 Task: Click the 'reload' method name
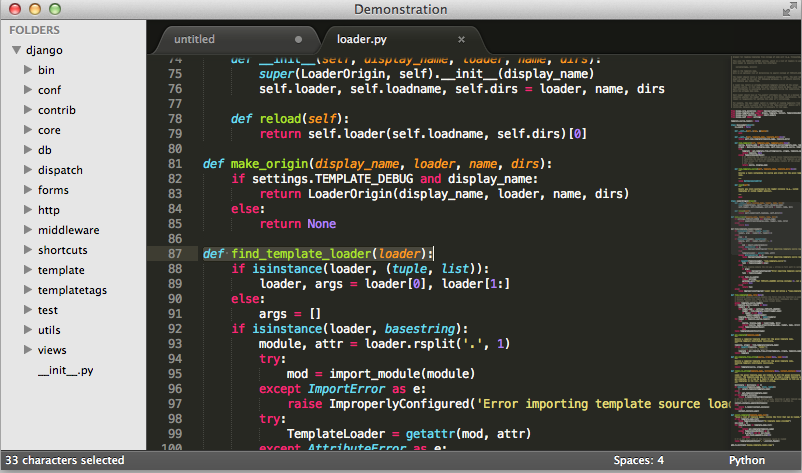(x=280, y=119)
